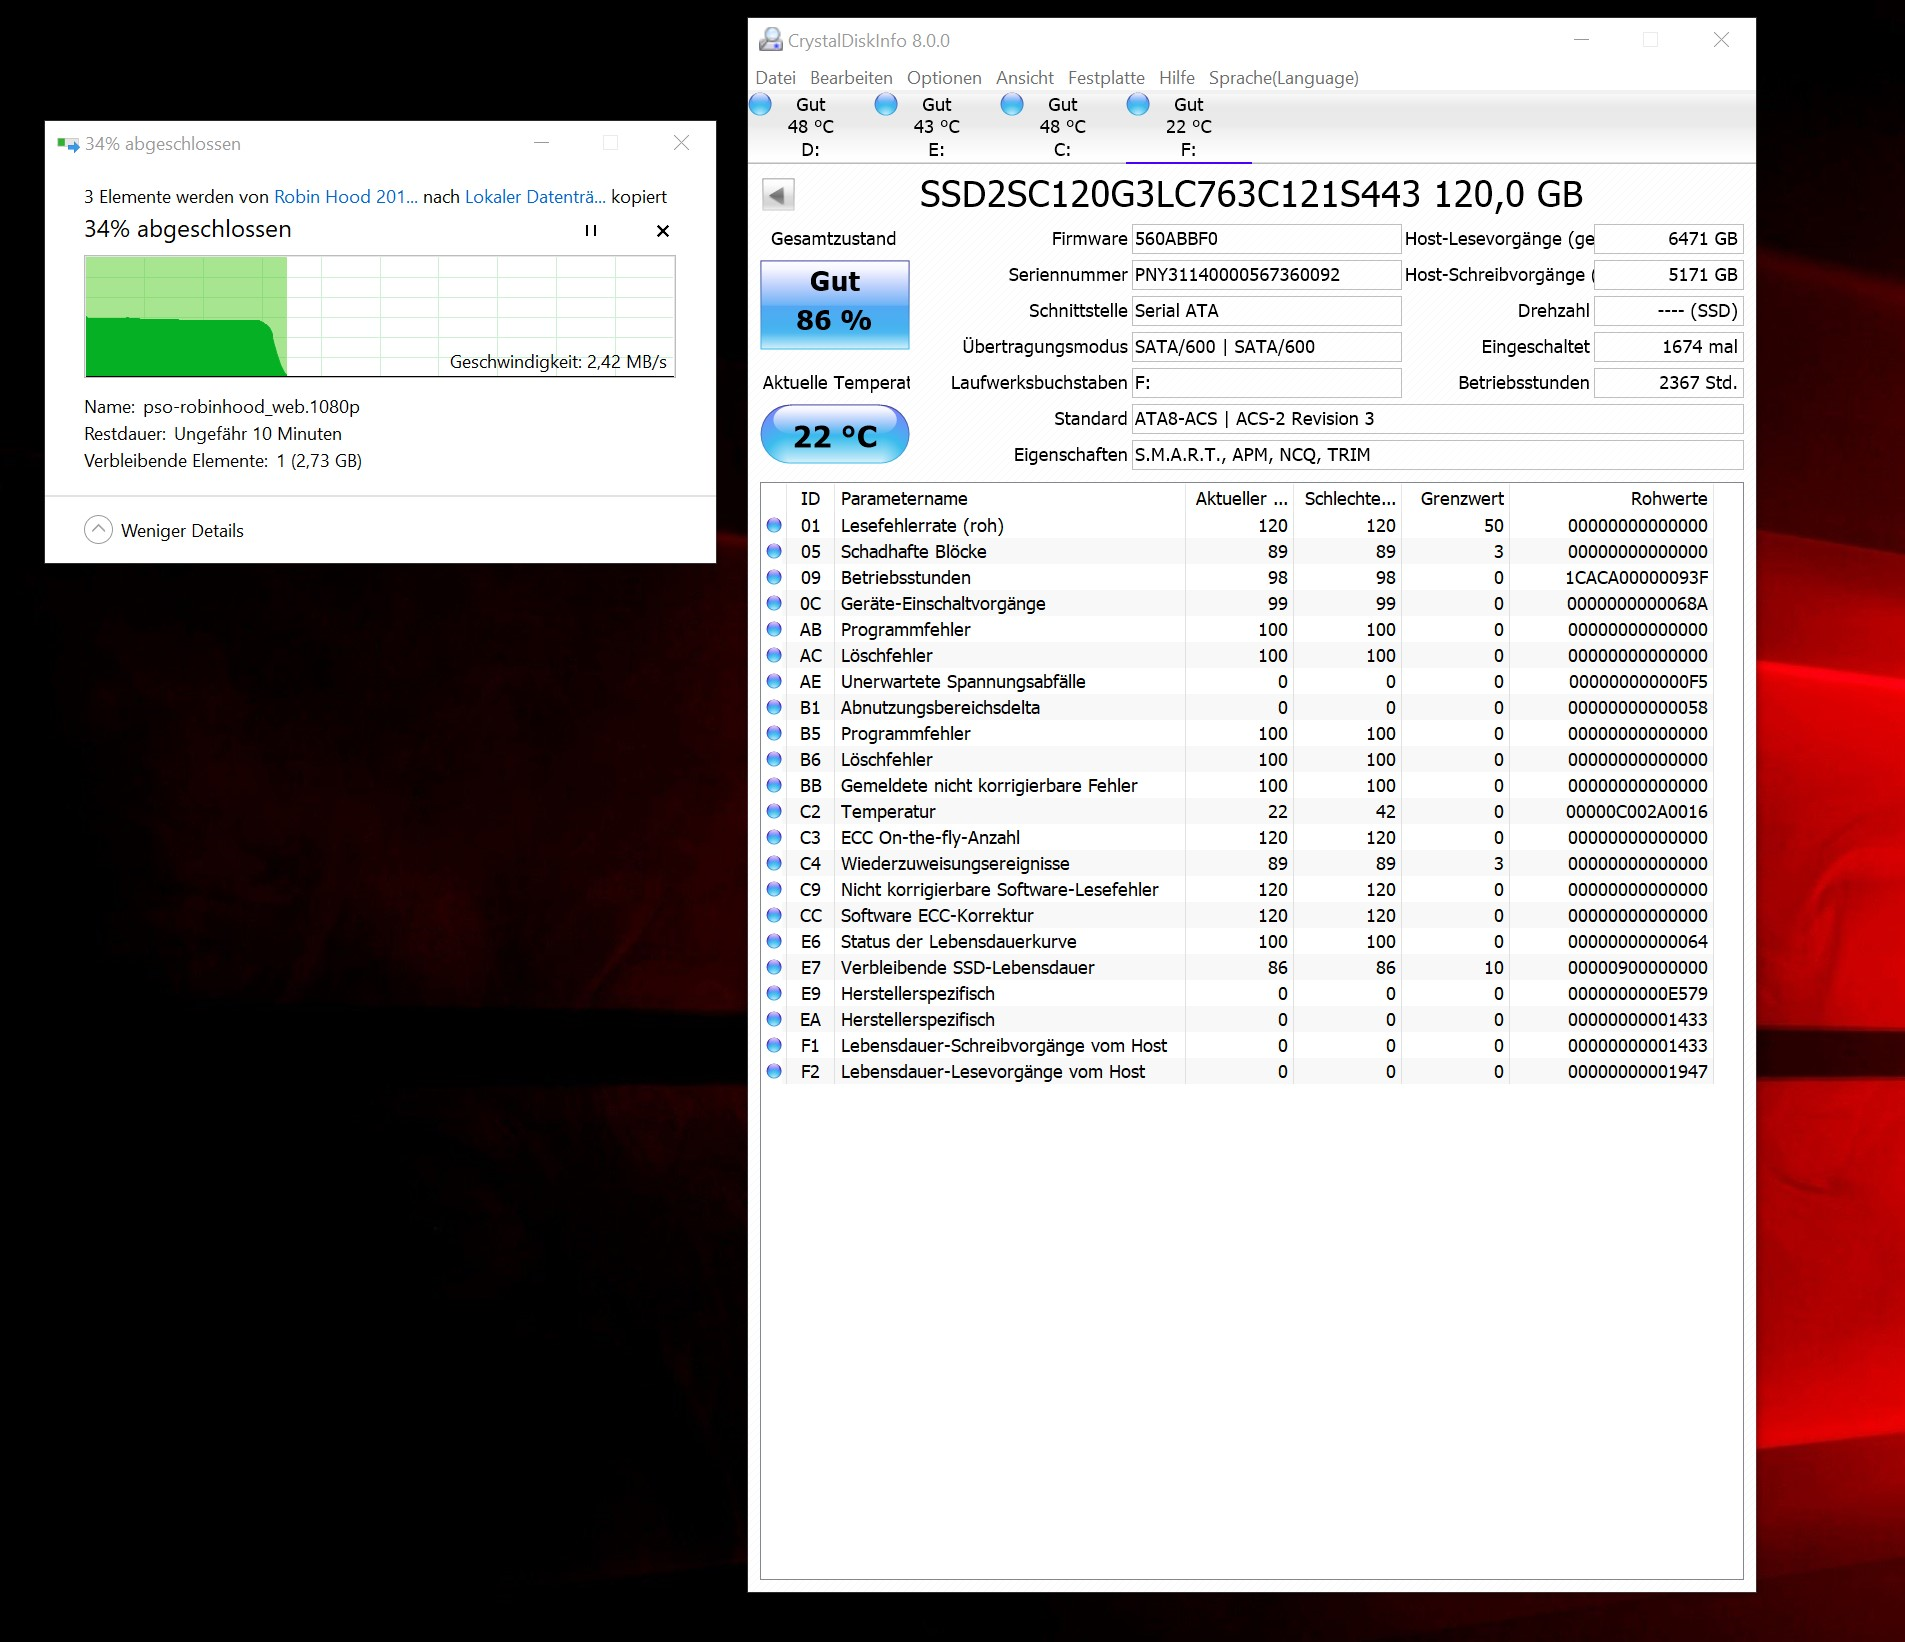
Task: Click the Firmware field 560ABBF0
Action: pos(1266,239)
